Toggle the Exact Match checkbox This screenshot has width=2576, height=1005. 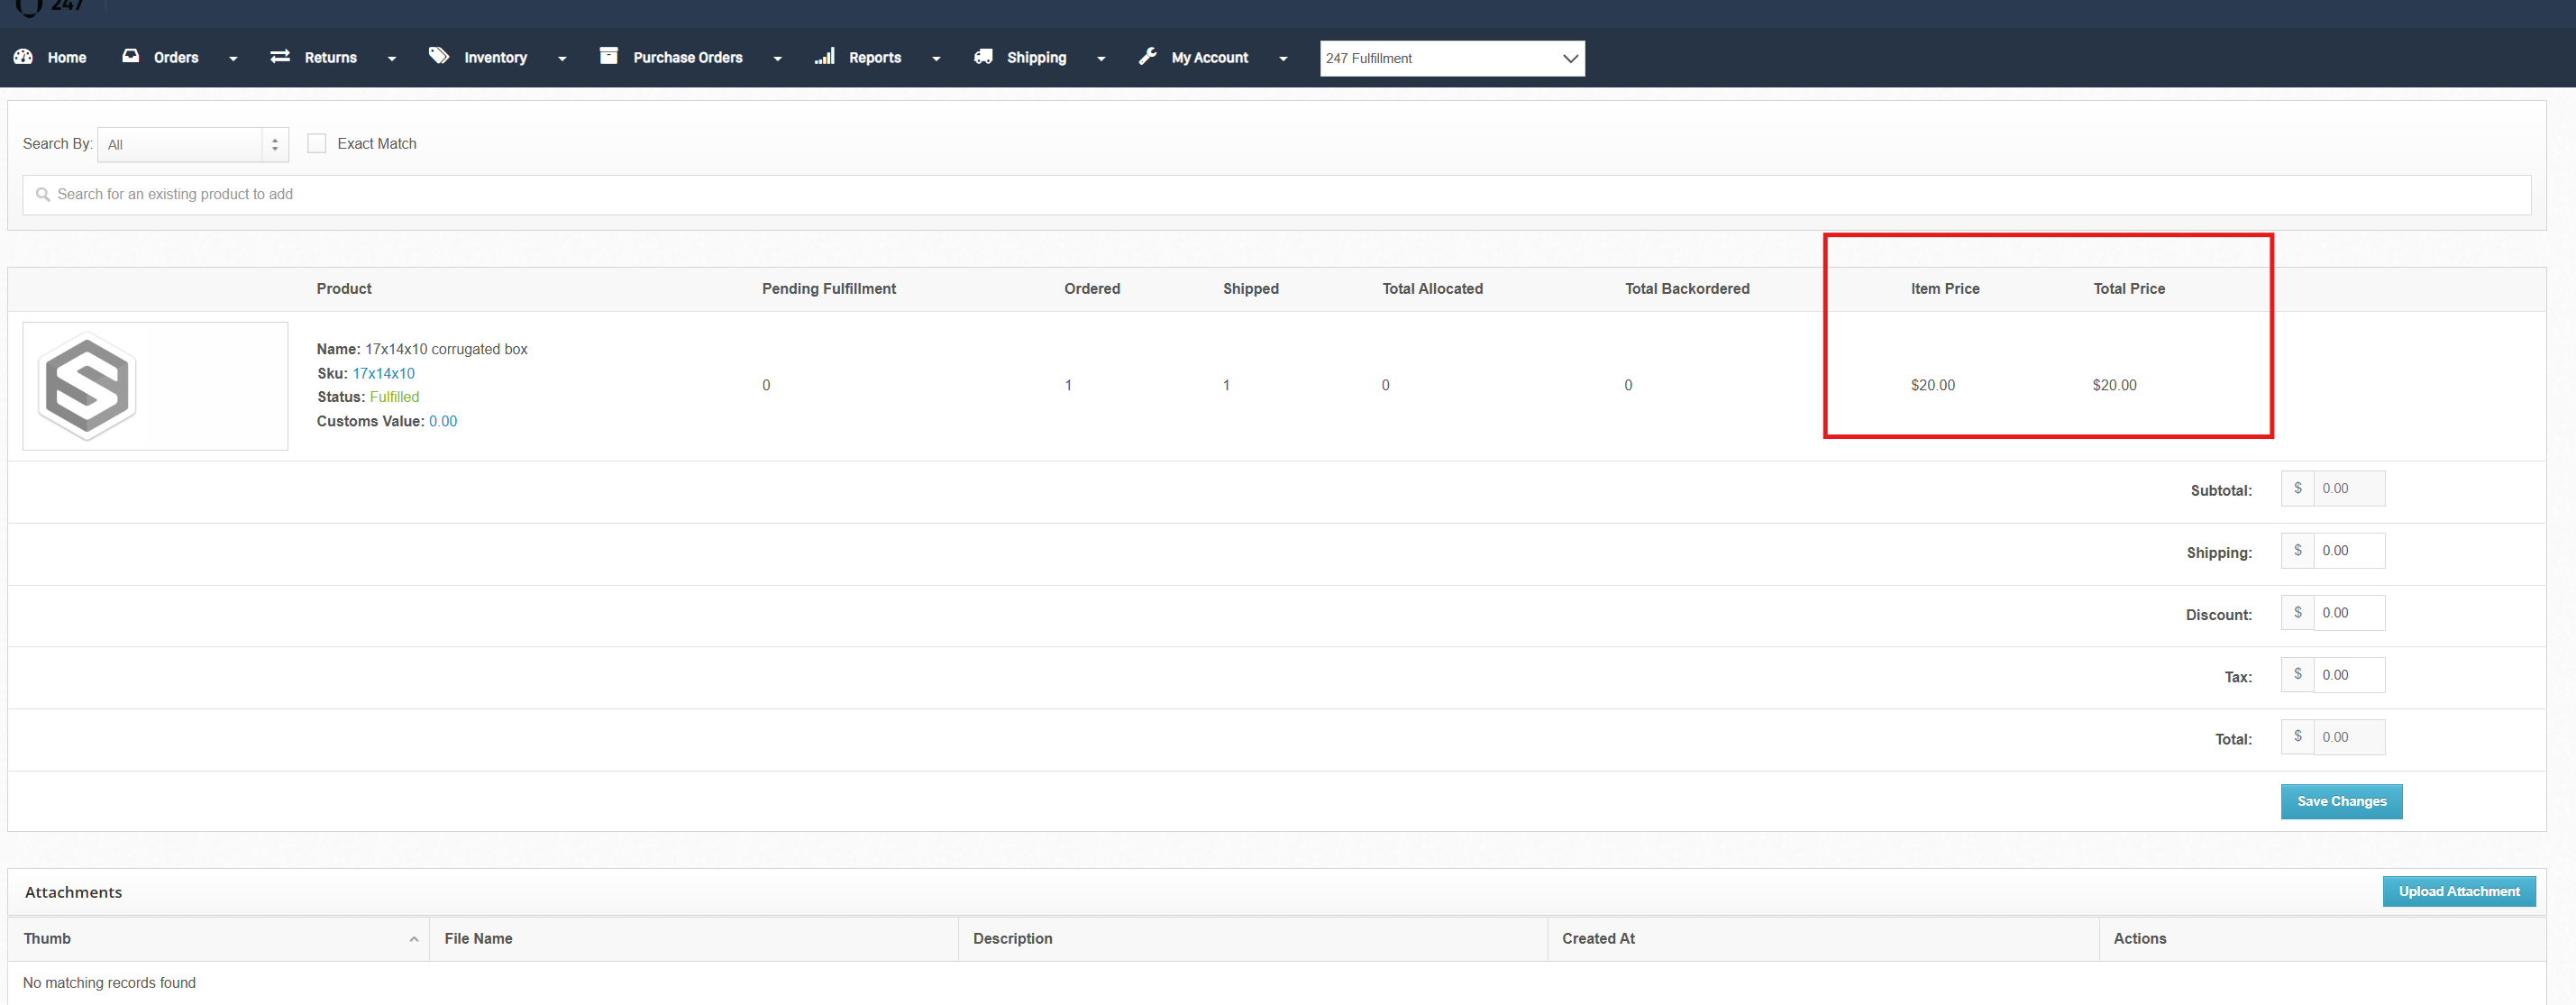coord(317,144)
